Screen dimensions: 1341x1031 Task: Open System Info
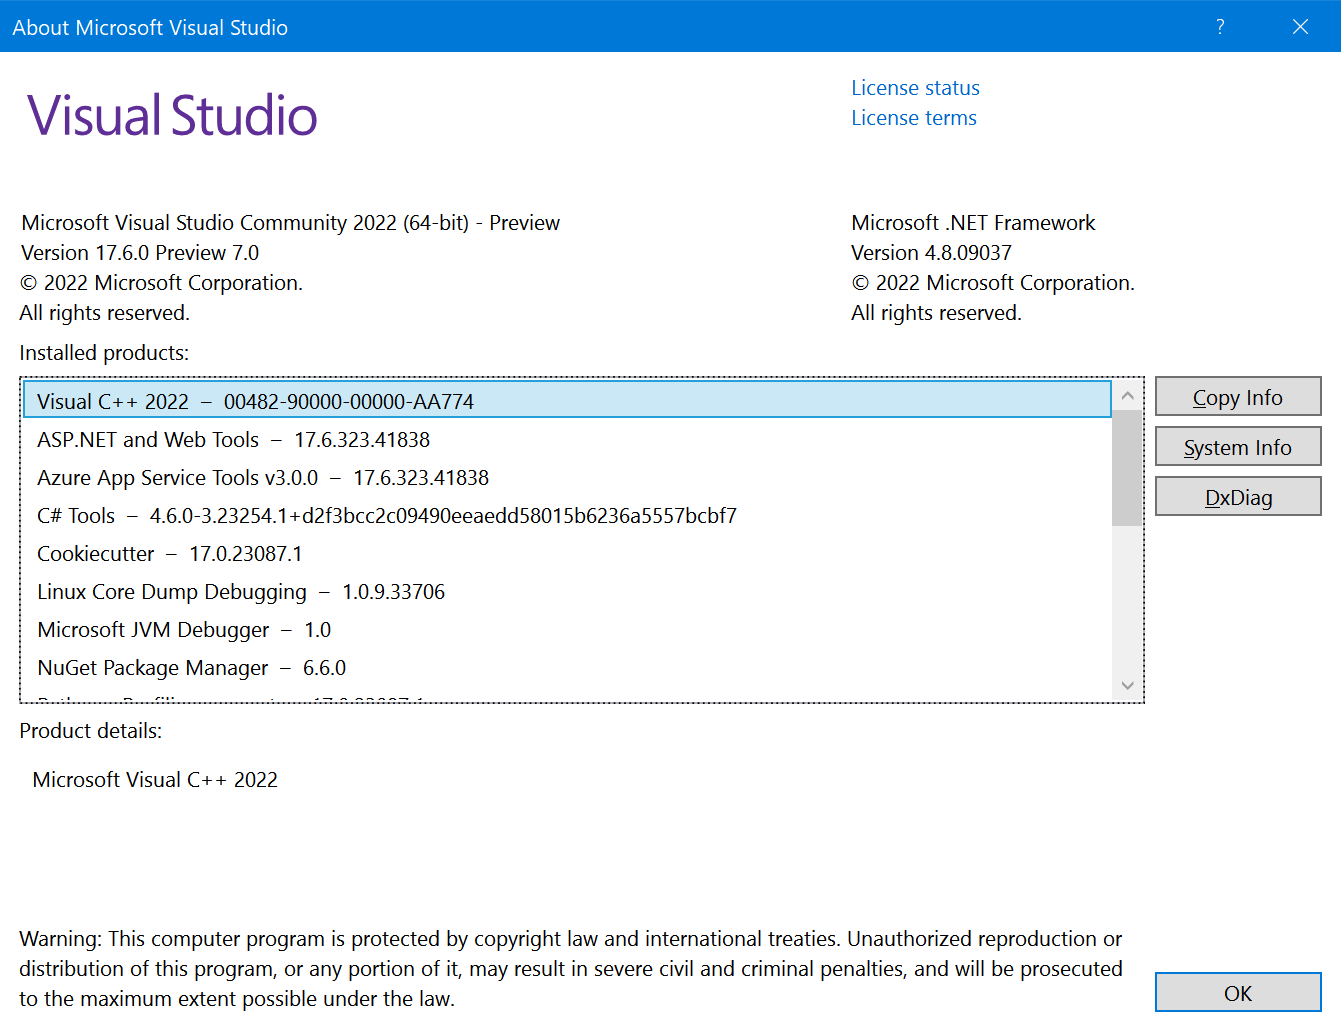(x=1238, y=446)
